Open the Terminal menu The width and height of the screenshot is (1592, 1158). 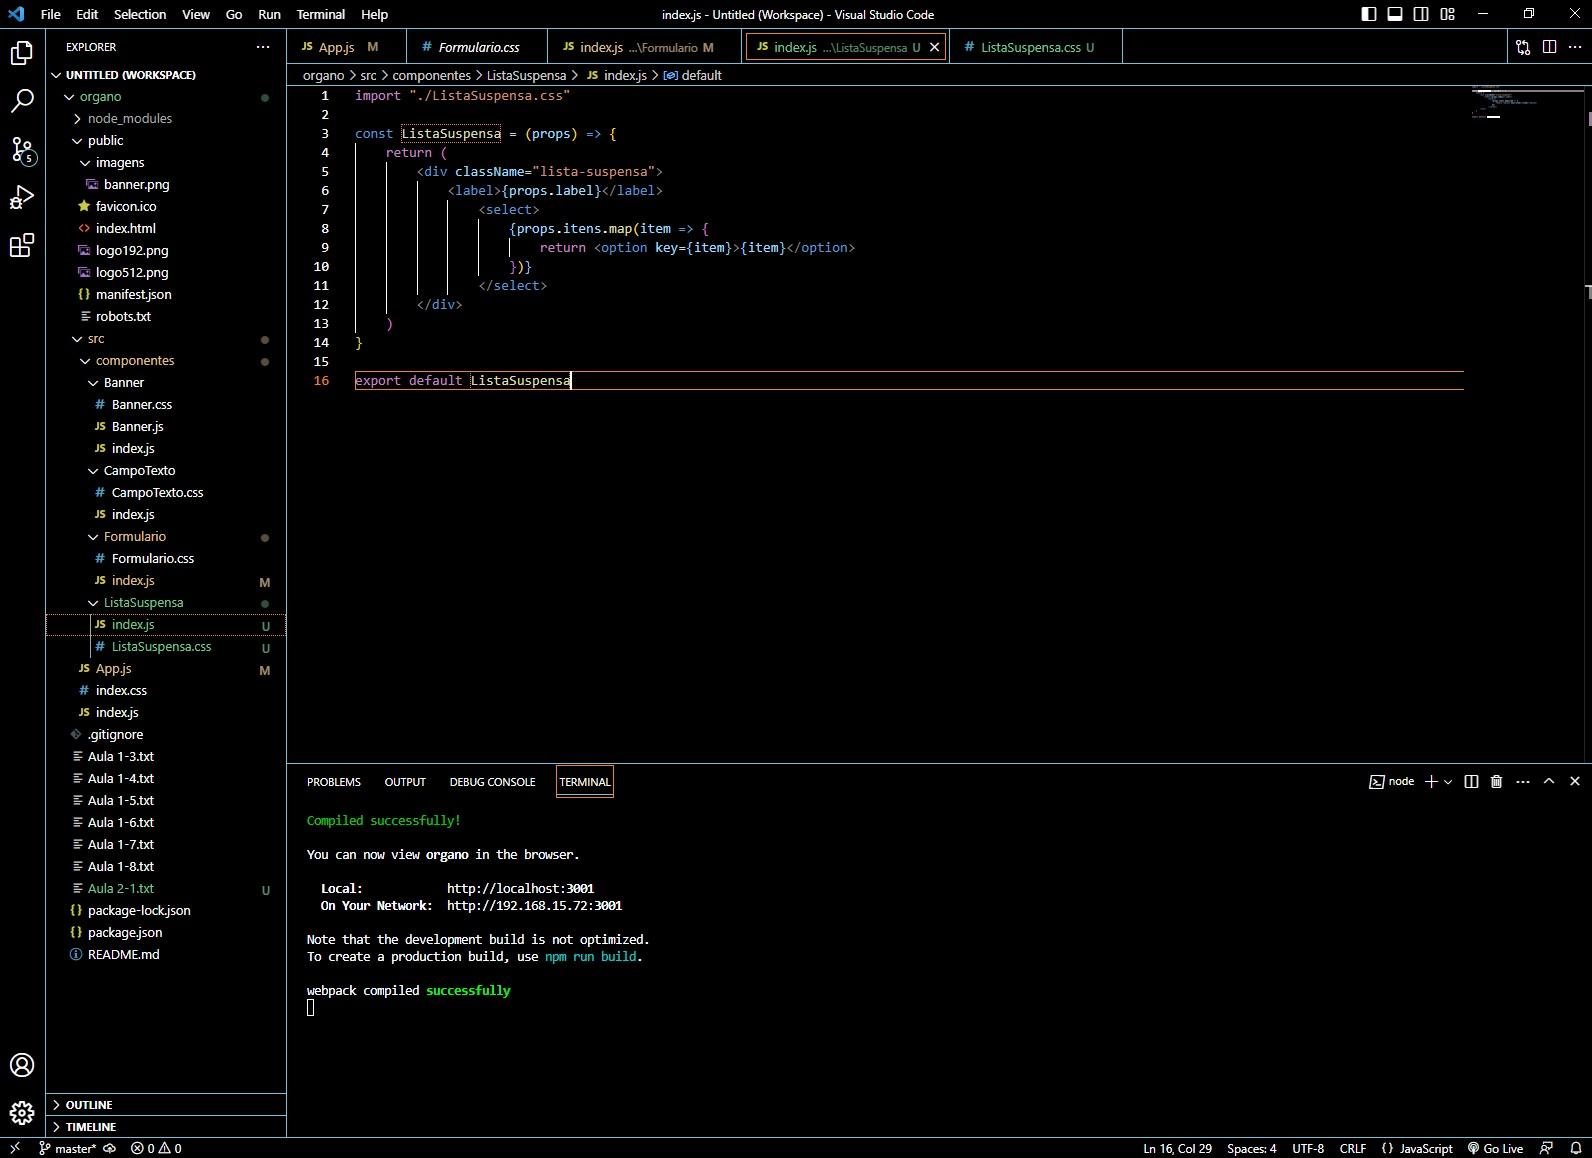pos(321,14)
